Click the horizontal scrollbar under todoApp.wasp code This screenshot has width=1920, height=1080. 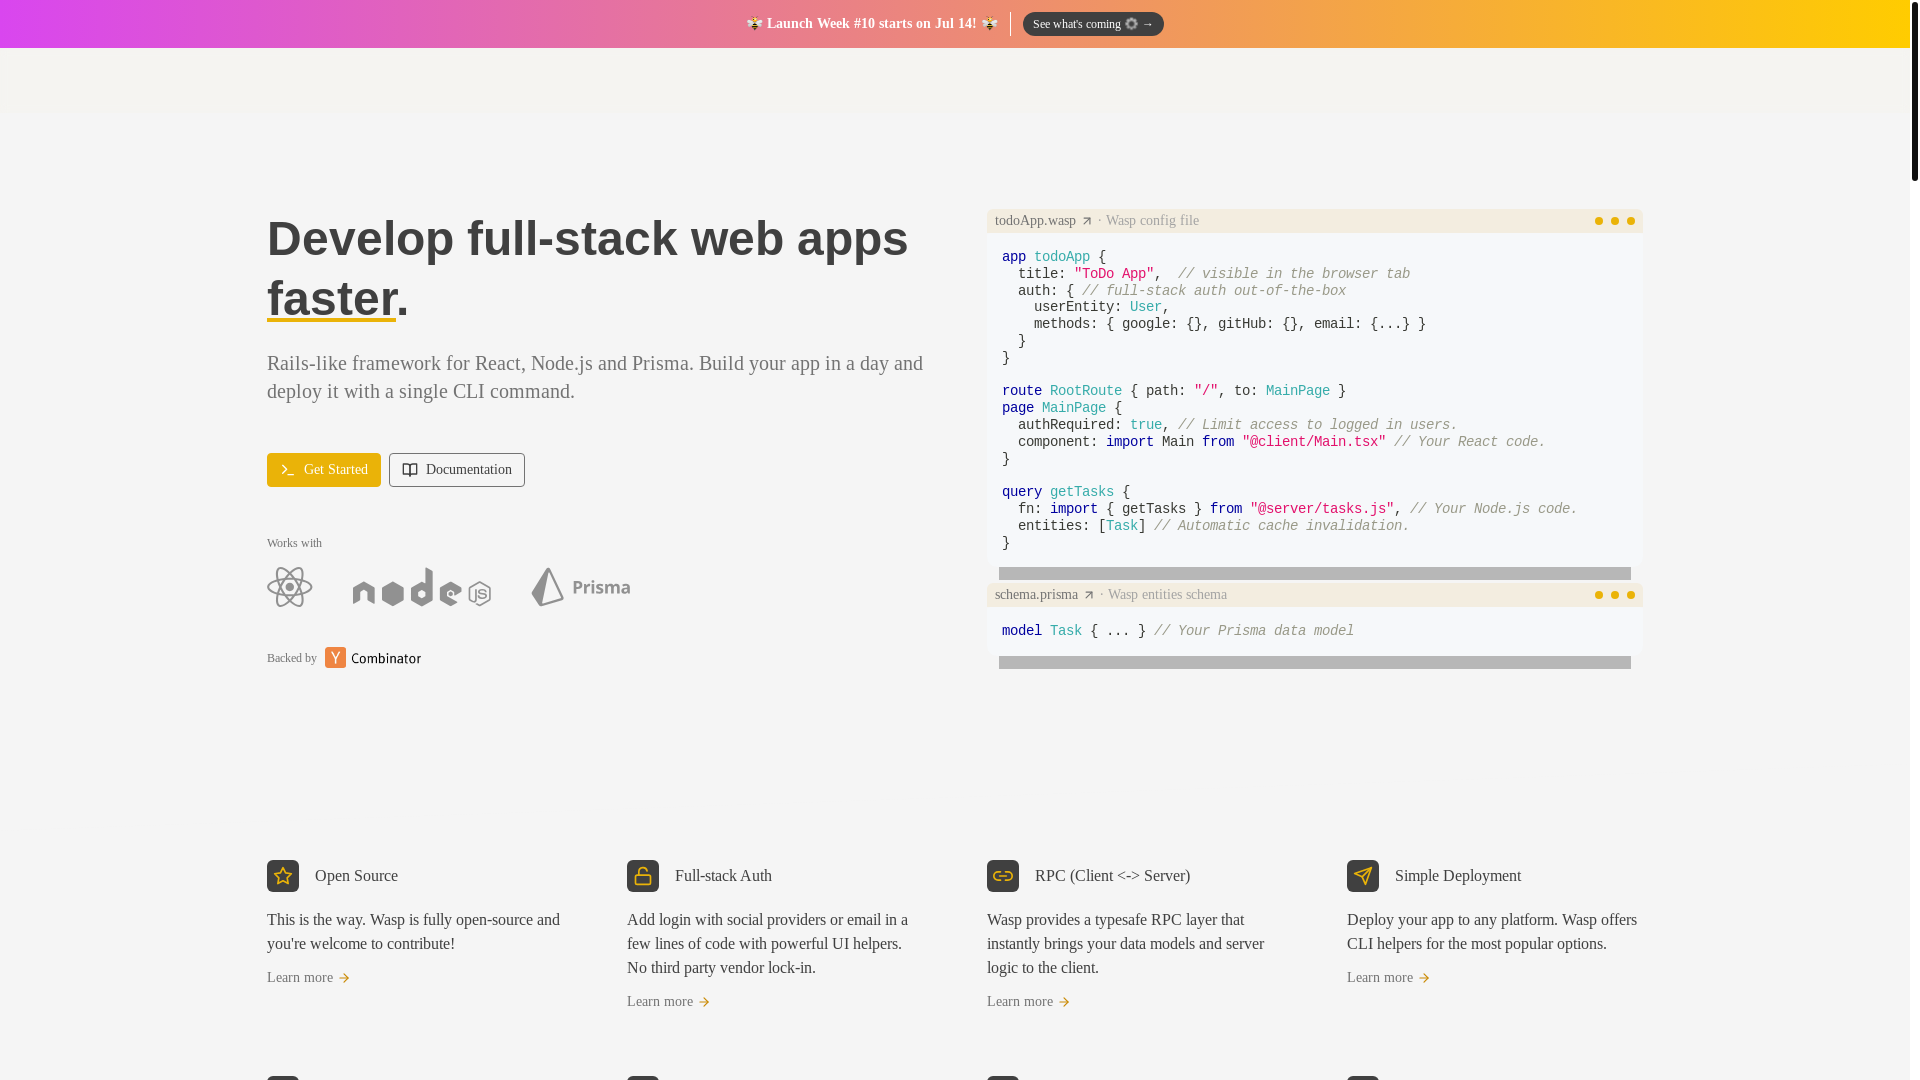click(1315, 574)
